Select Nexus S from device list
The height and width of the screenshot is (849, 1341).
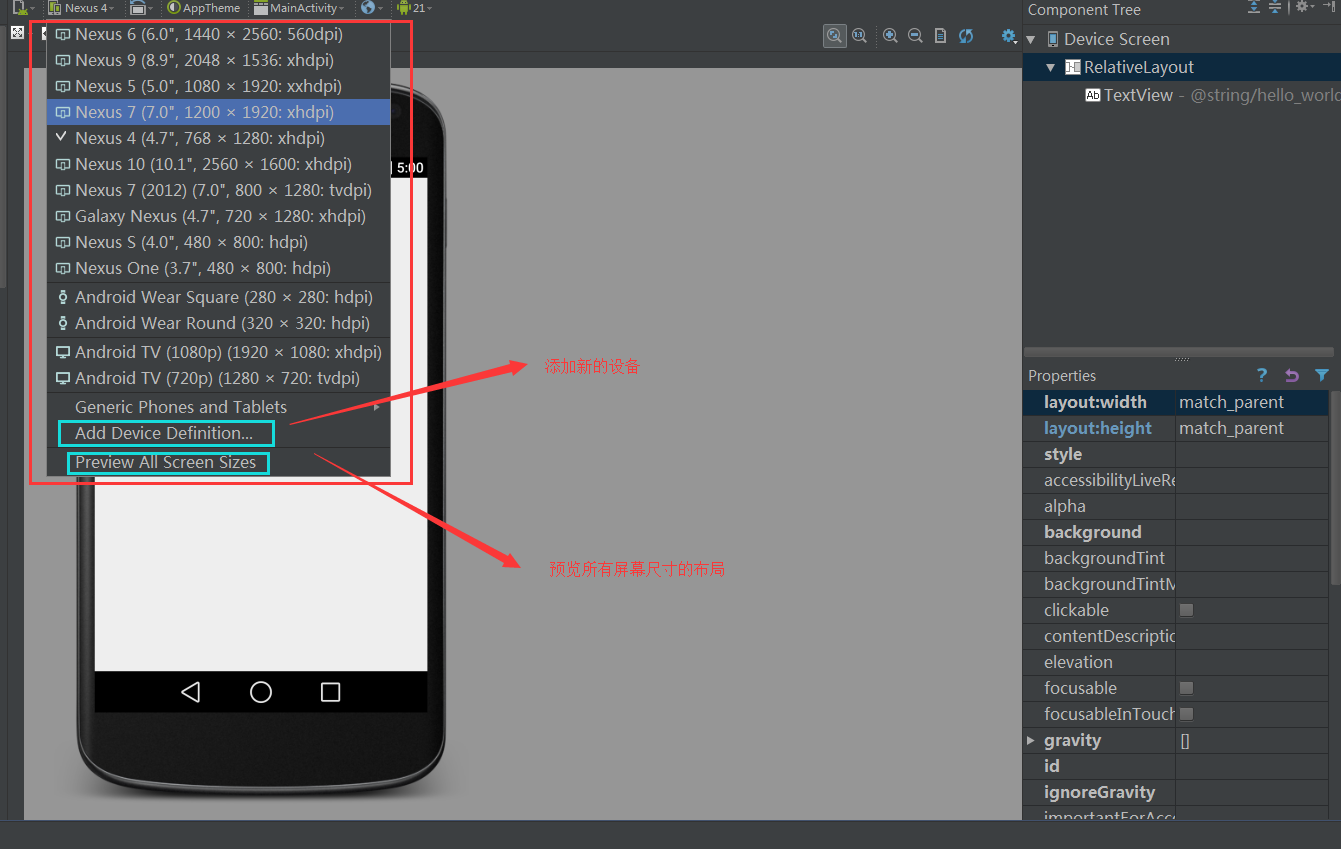[x=218, y=242]
